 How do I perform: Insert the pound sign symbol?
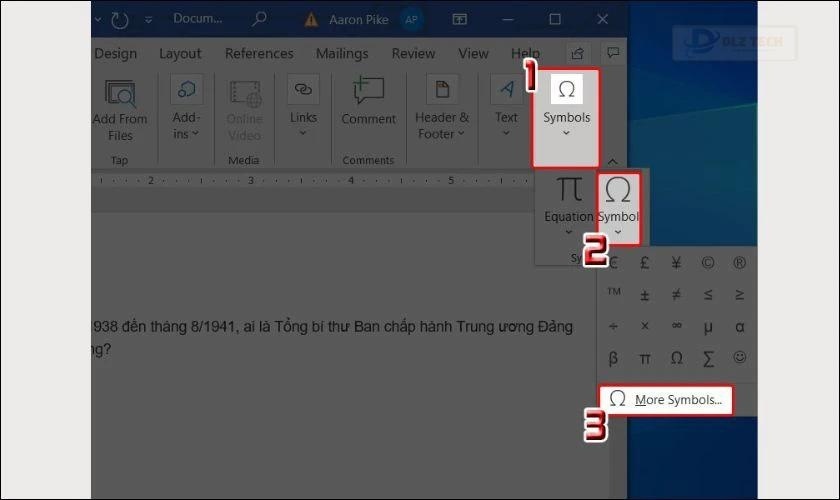644,263
